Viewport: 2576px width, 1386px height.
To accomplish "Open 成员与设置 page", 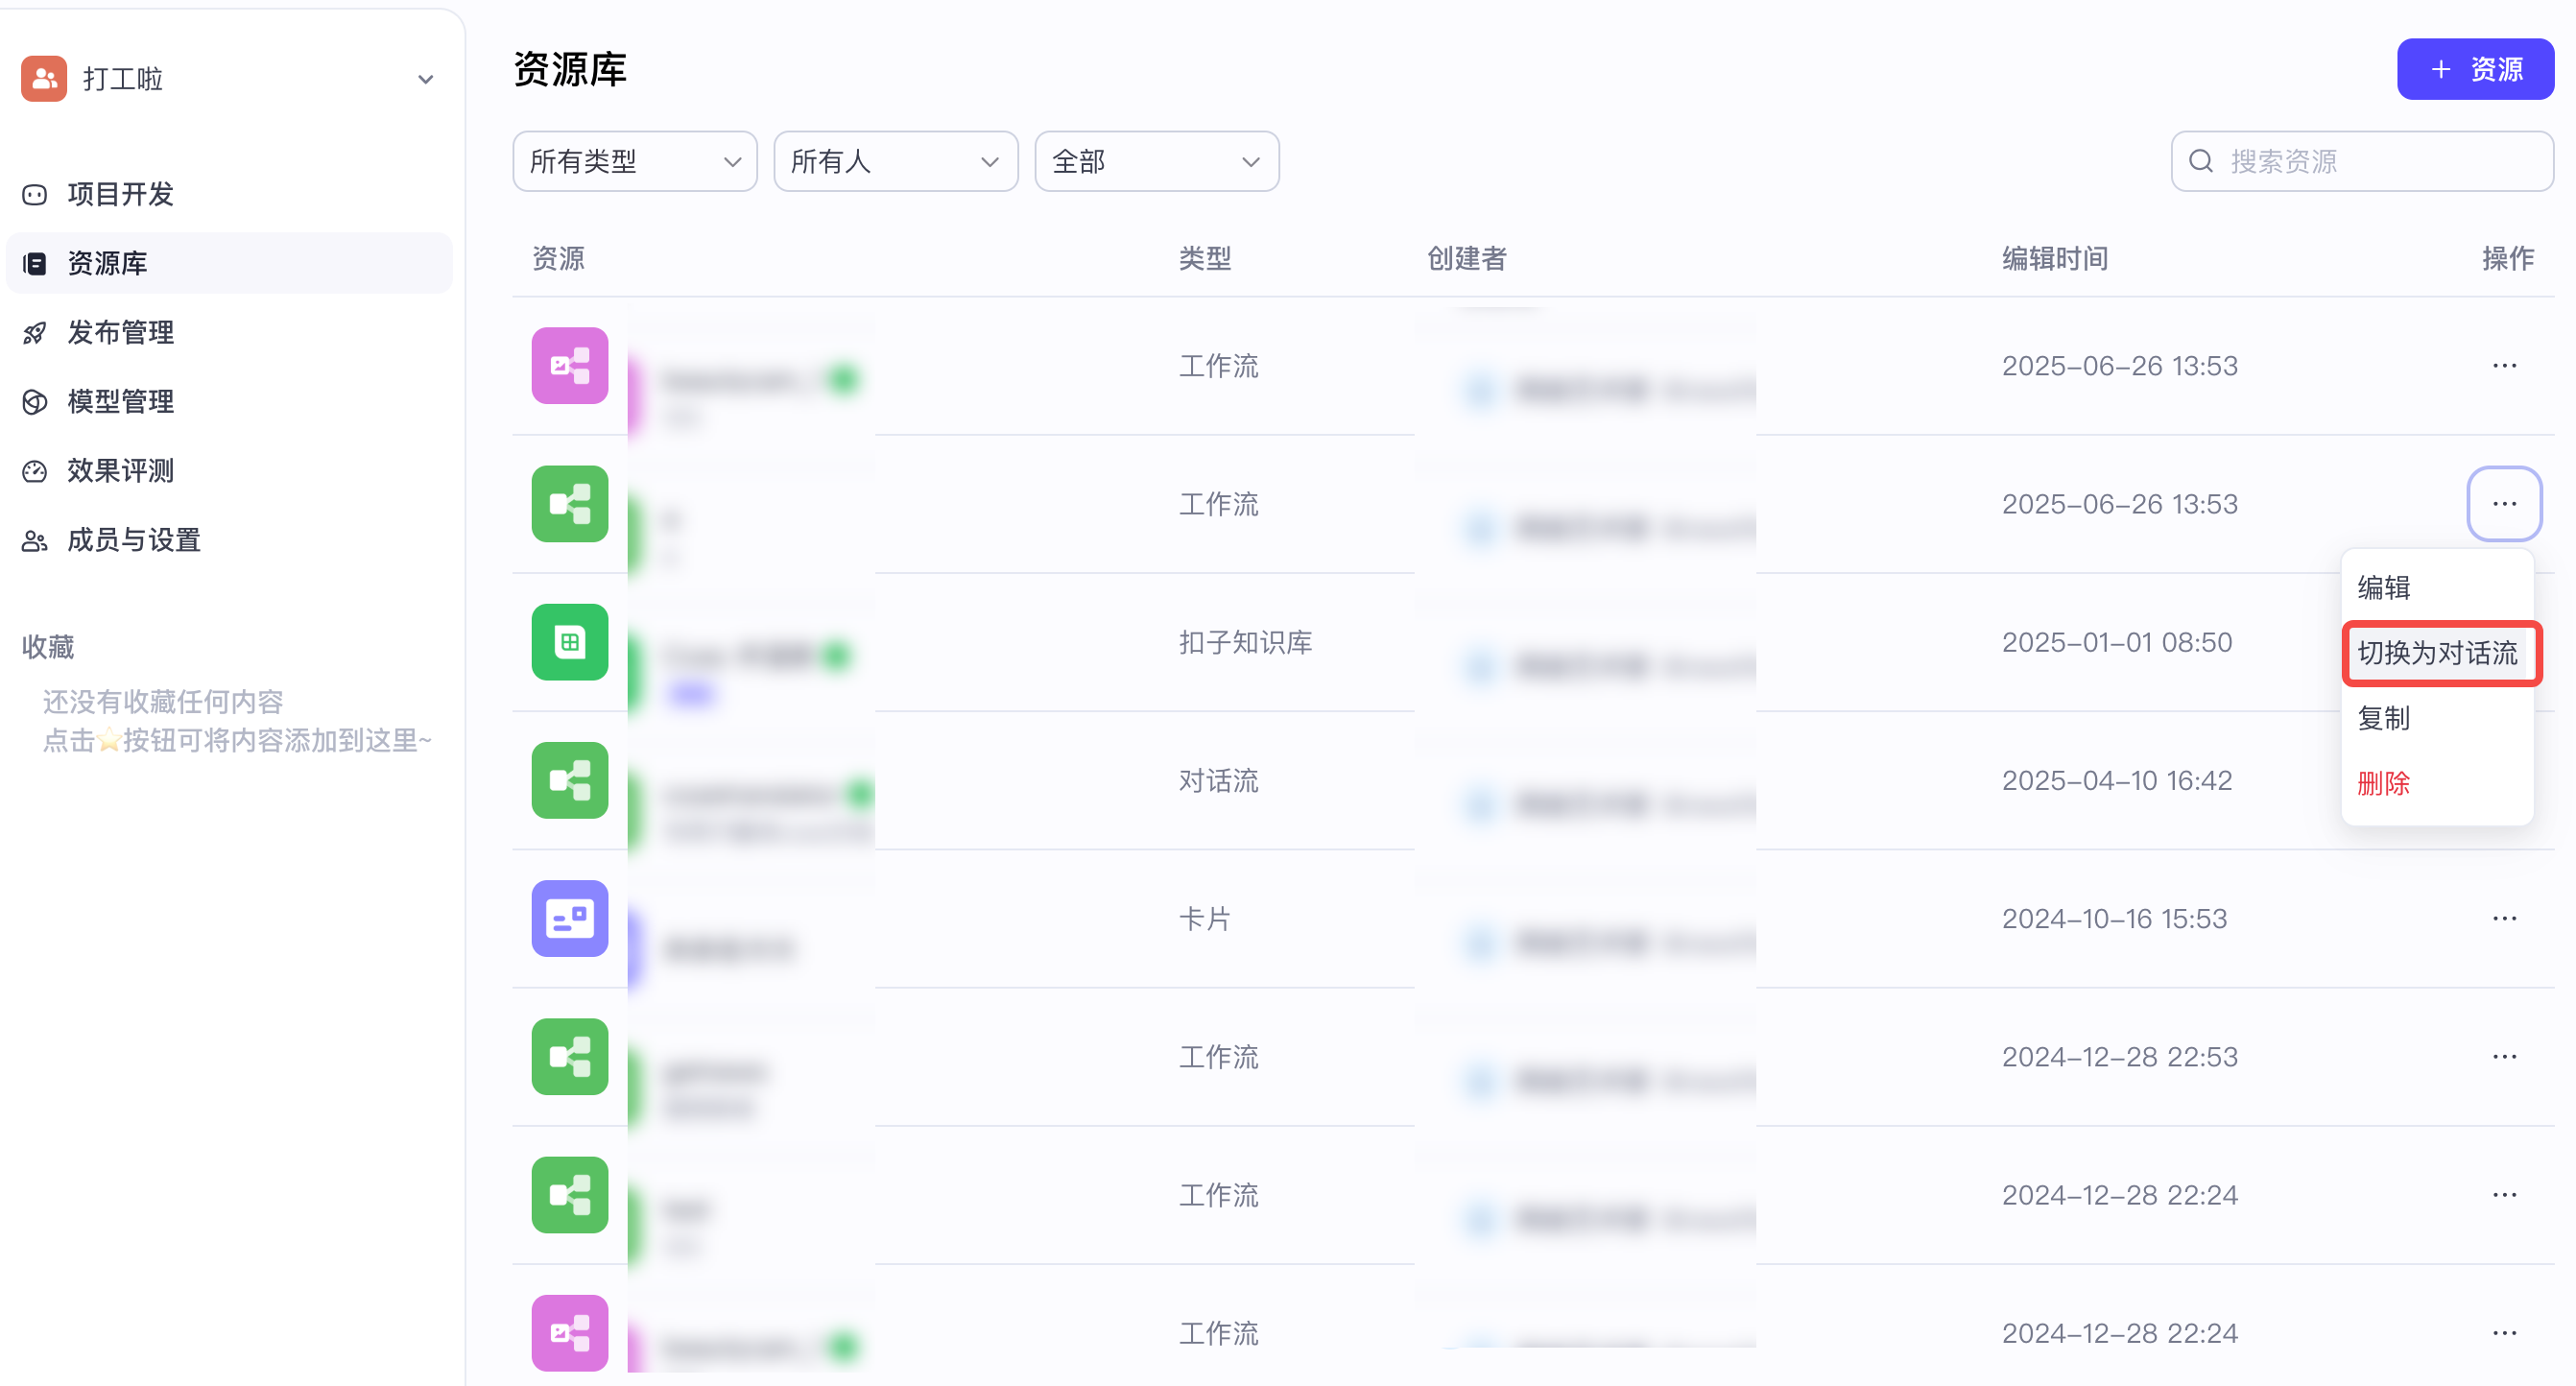I will 133,540.
